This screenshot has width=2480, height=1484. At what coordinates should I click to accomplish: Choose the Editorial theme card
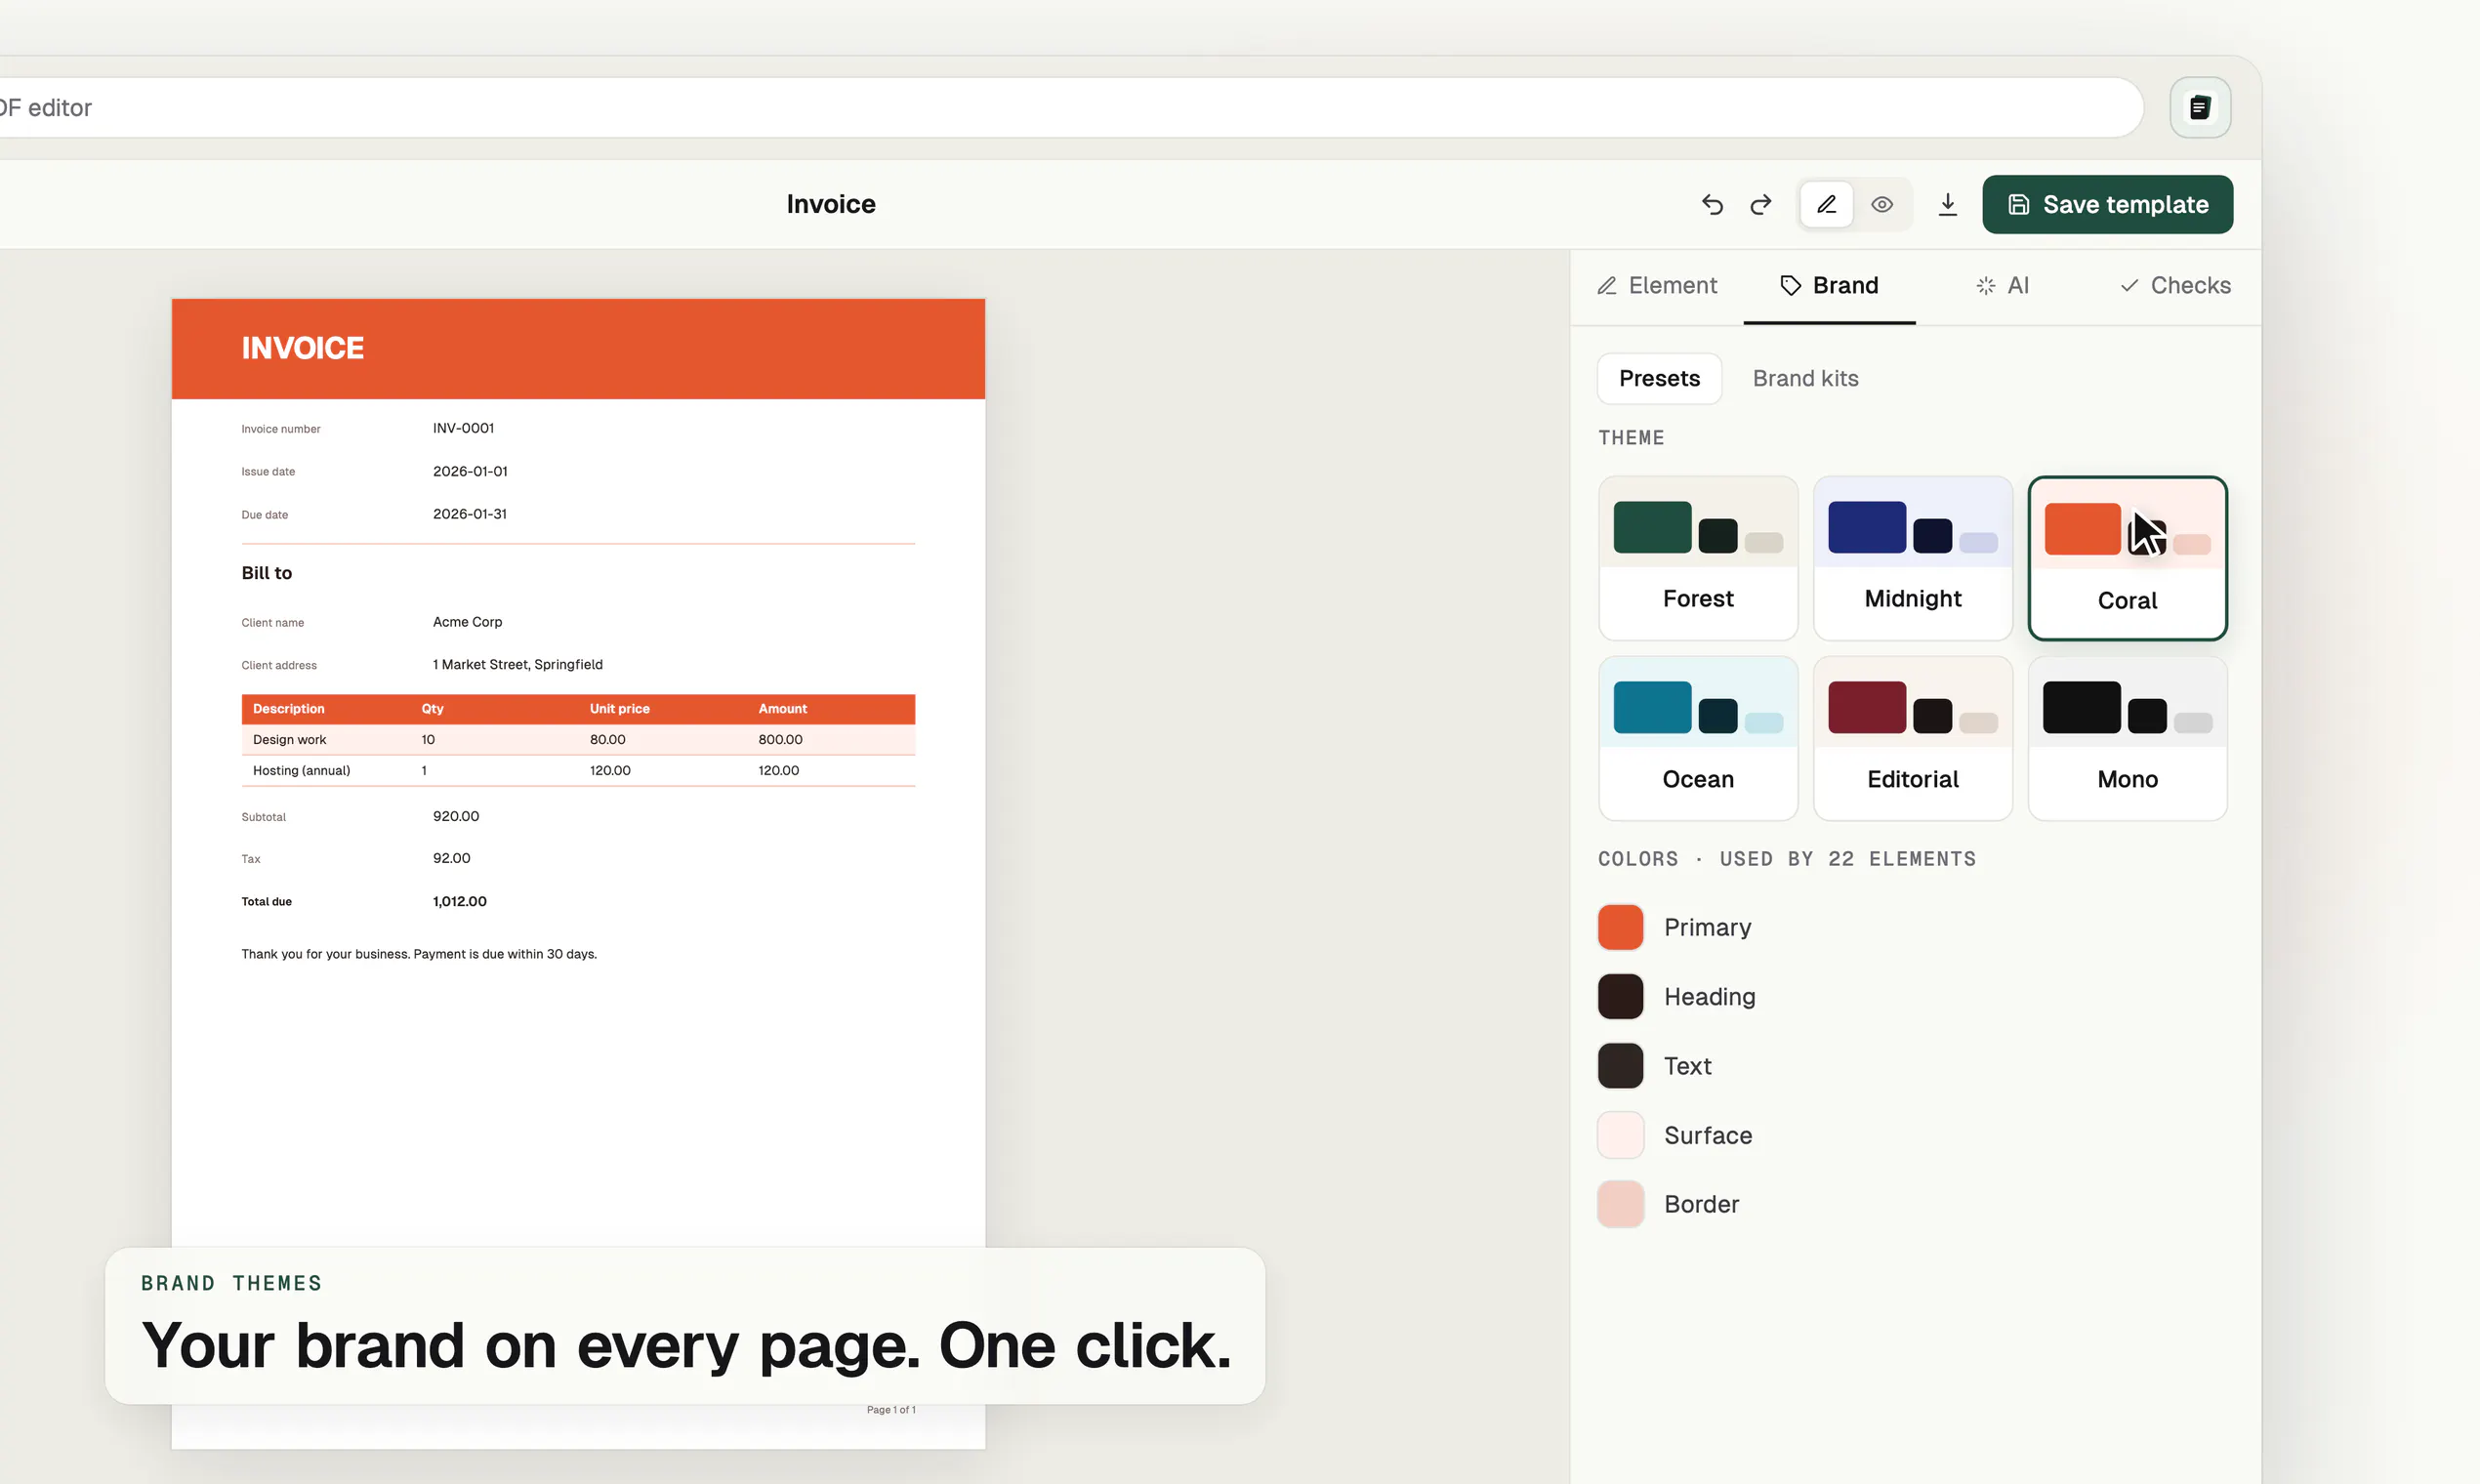(1912, 739)
